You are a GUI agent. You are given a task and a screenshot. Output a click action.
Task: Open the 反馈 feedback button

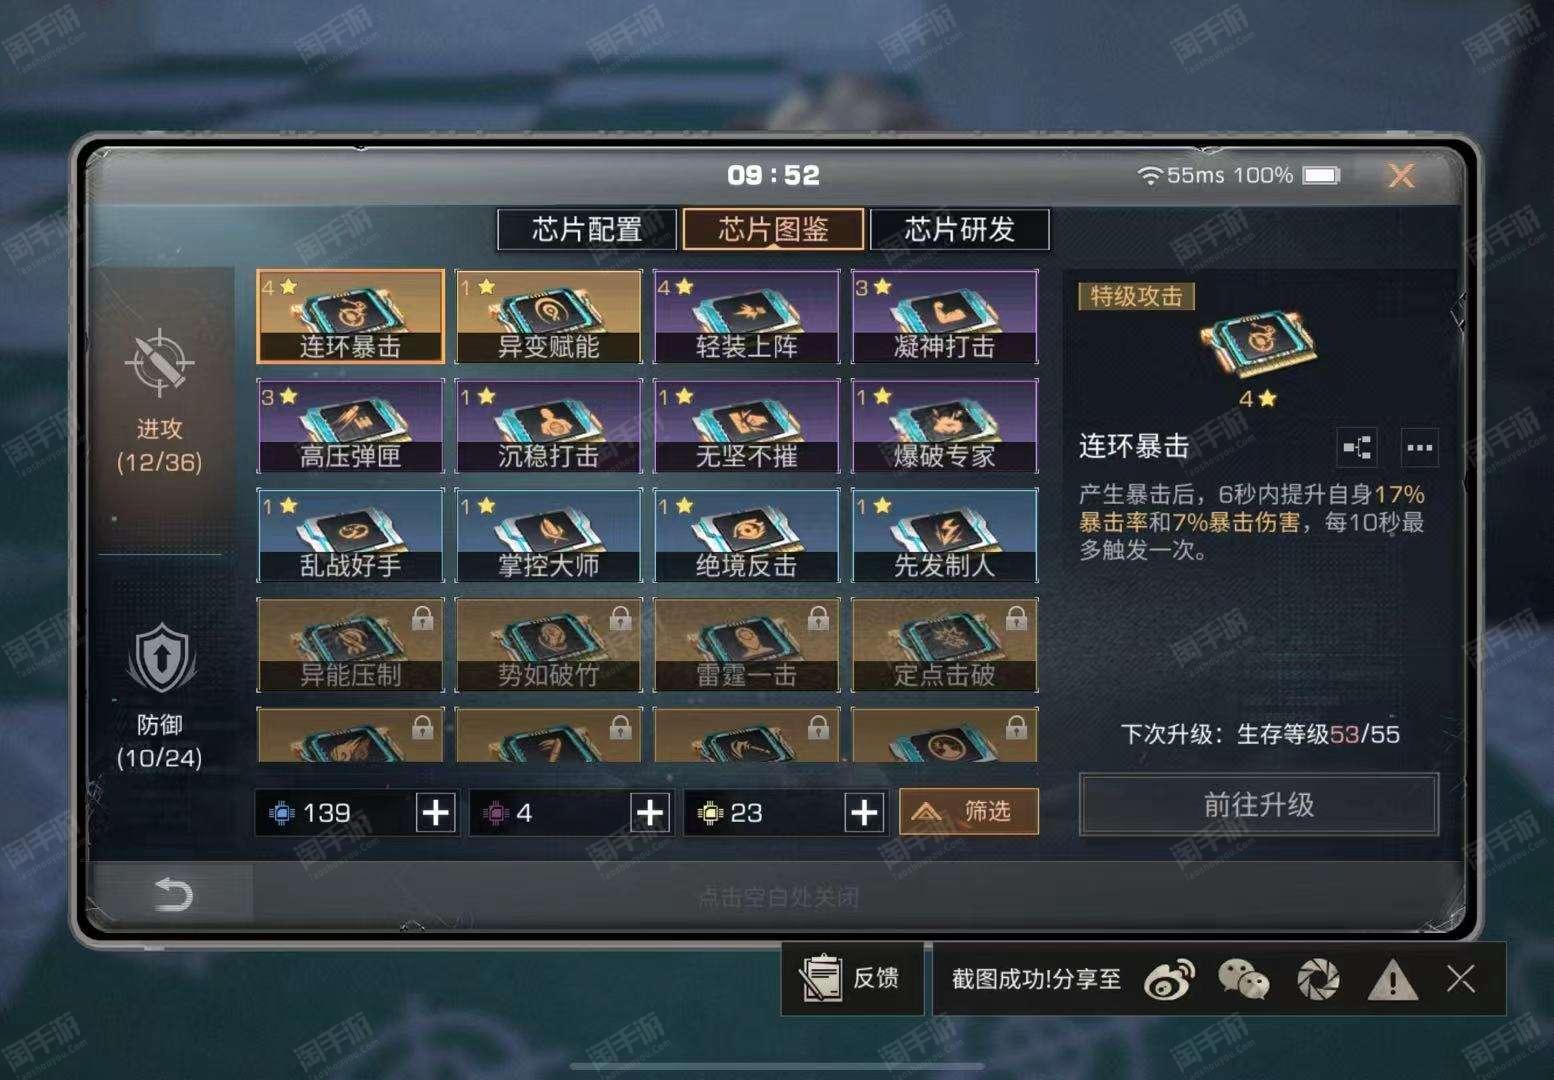click(852, 978)
